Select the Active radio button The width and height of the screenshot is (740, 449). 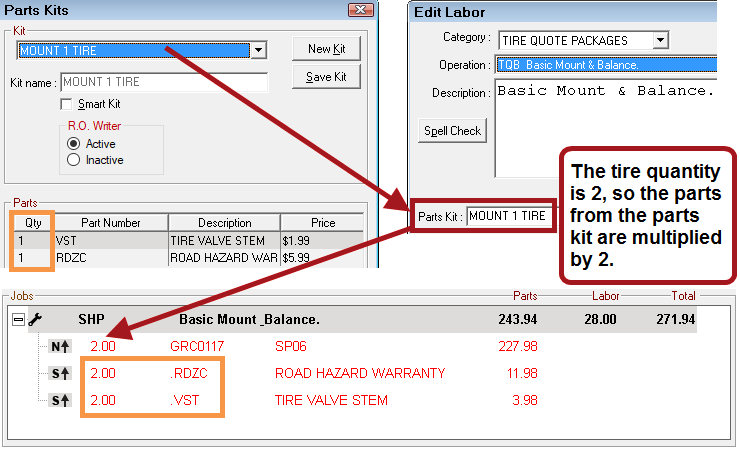(x=73, y=144)
